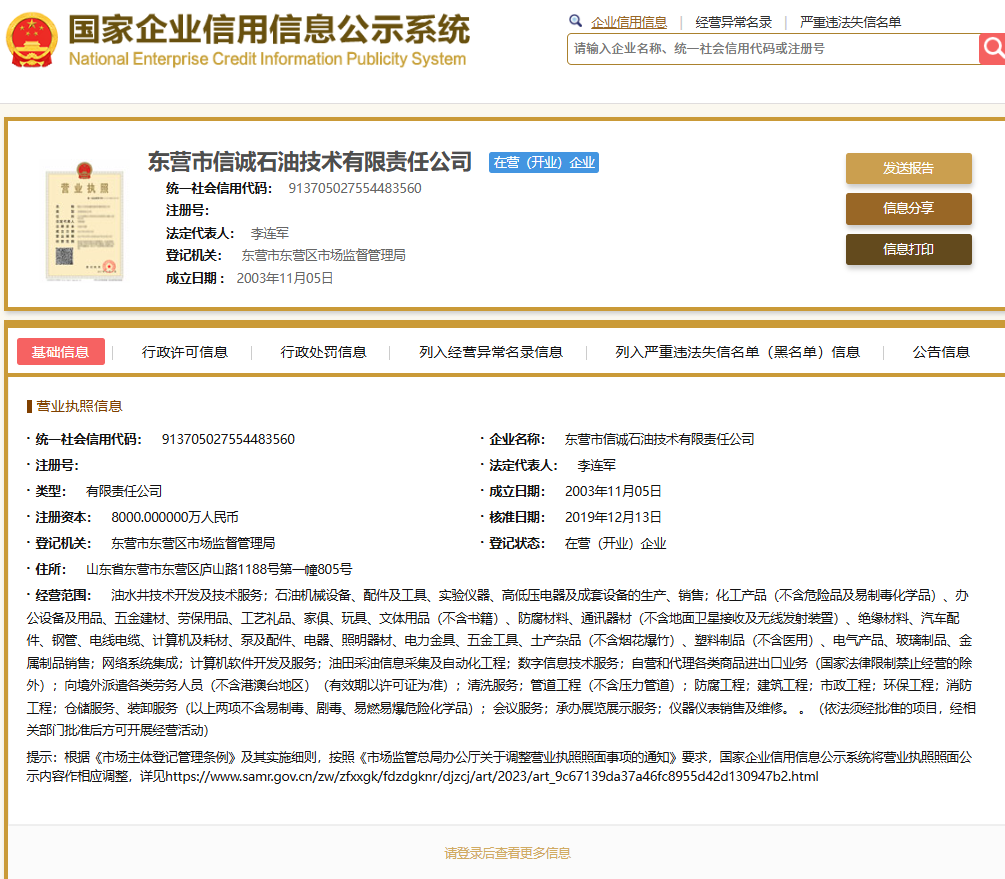This screenshot has width=1005, height=879.
Task: Switch to the 基础信息 tab
Action: (61, 351)
